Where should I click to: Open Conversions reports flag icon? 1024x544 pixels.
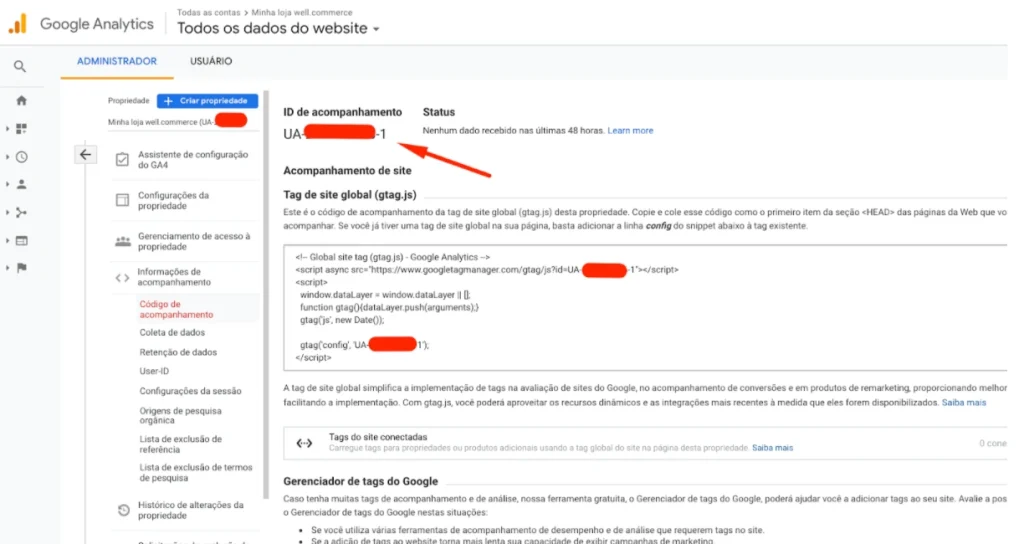(x=21, y=268)
